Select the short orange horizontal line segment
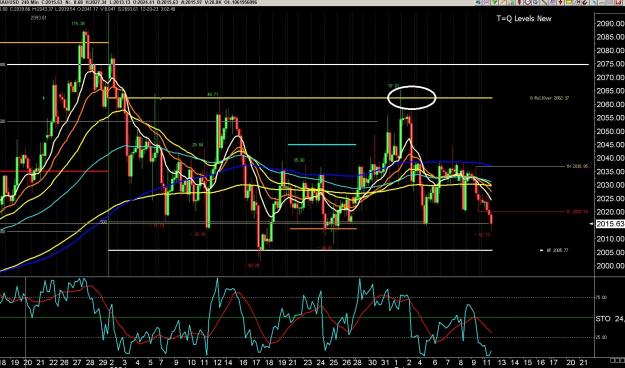This screenshot has height=368, width=625. point(323,228)
